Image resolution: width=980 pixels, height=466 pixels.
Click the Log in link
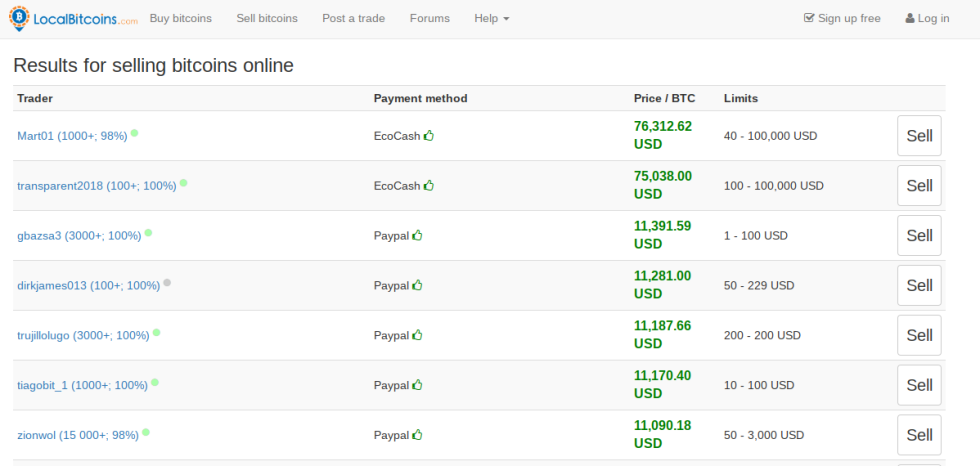[927, 18]
